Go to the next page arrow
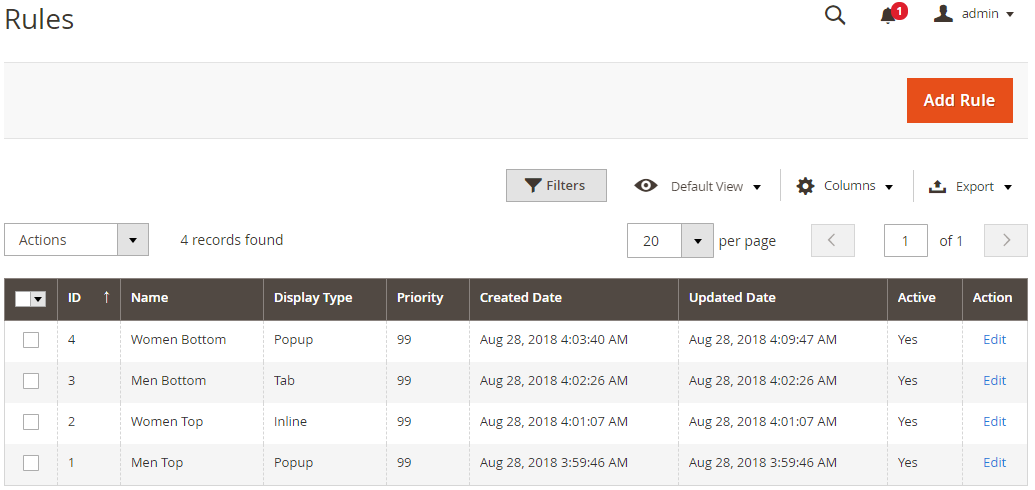The image size is (1035, 490). click(1006, 240)
